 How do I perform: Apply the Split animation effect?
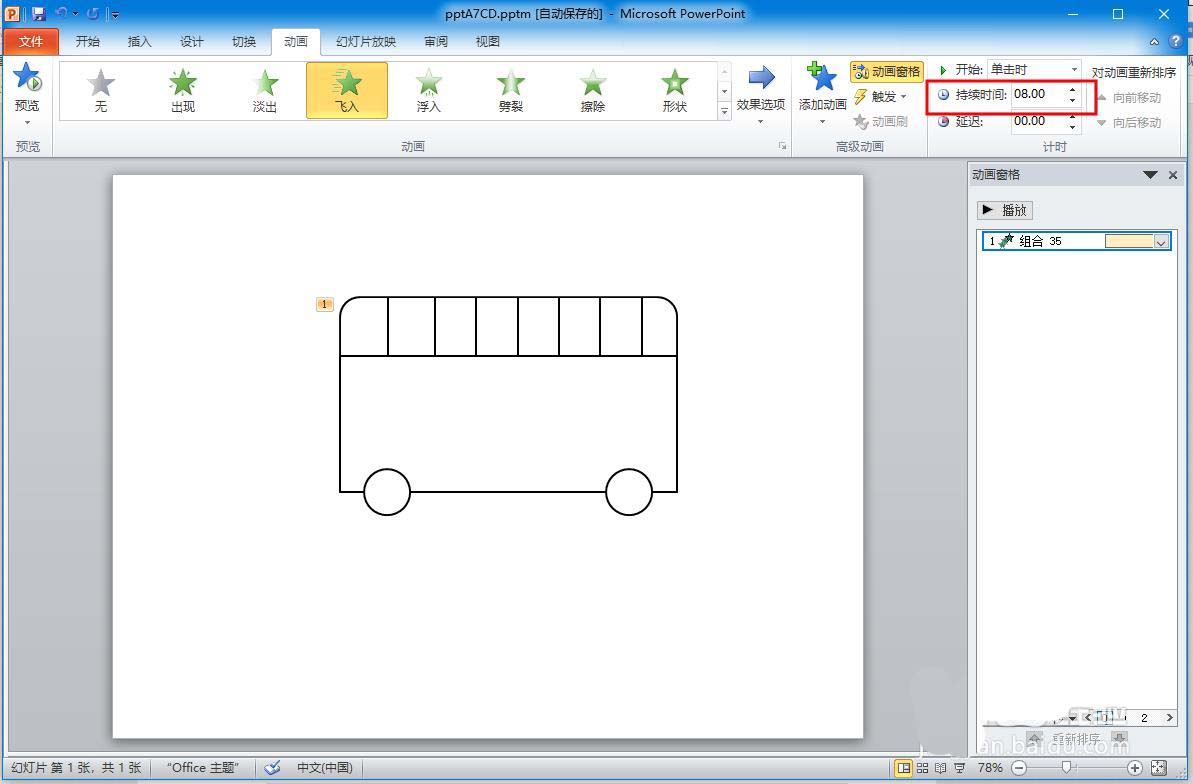tap(511, 90)
